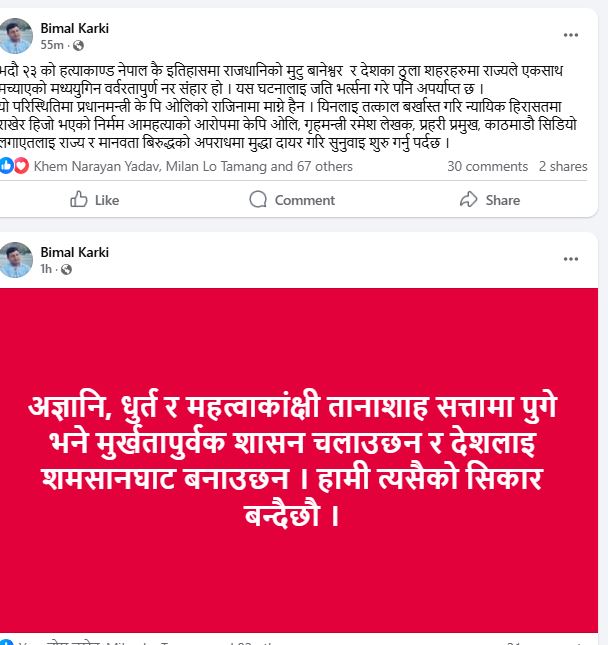The height and width of the screenshot is (645, 608).
Task: Click the Share arrow icon
Action: coord(469,200)
